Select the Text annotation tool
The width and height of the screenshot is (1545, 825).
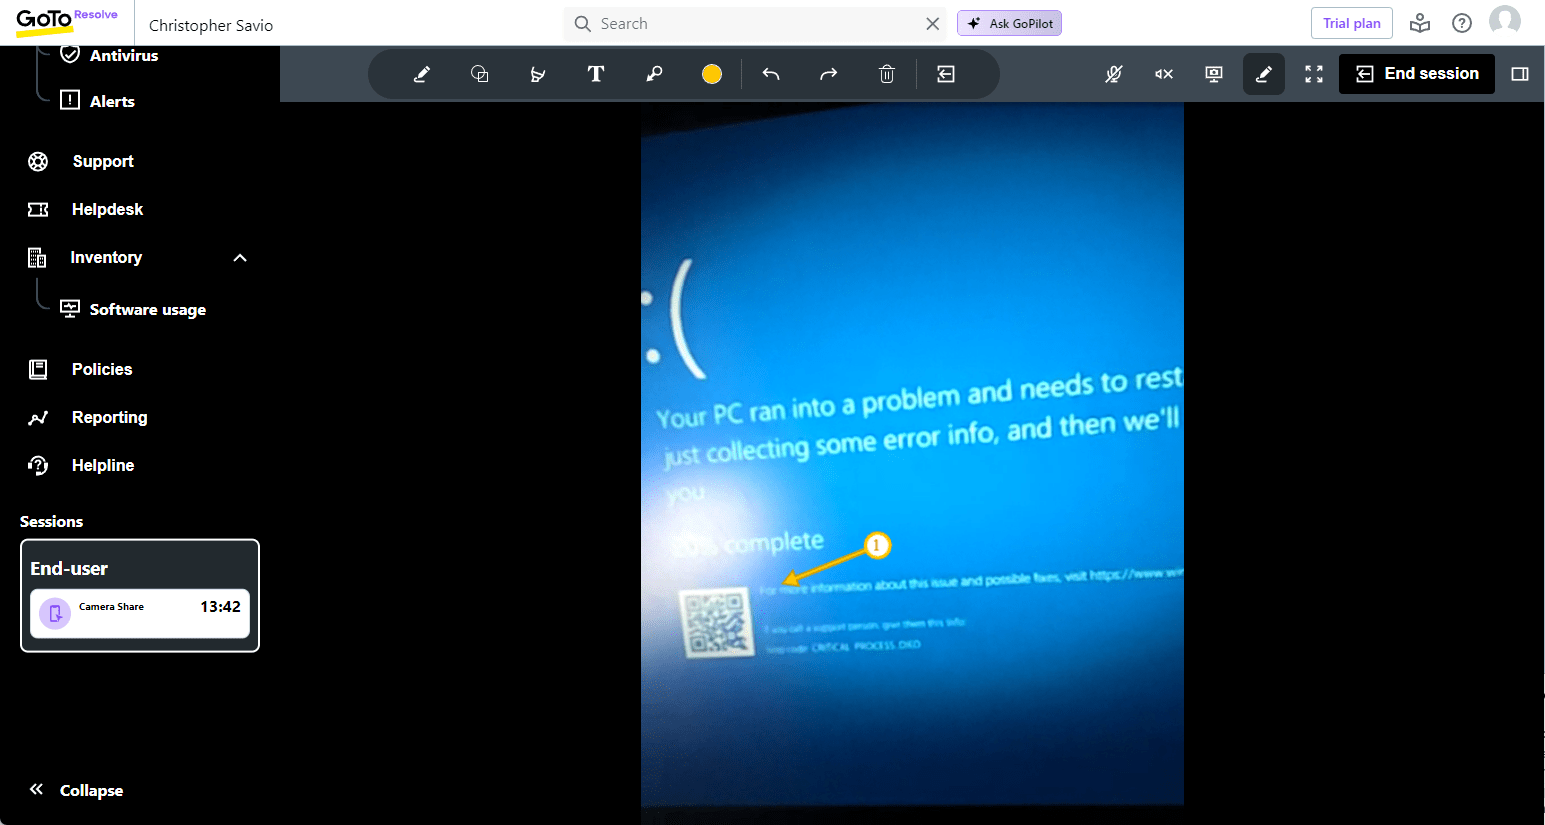coord(596,74)
